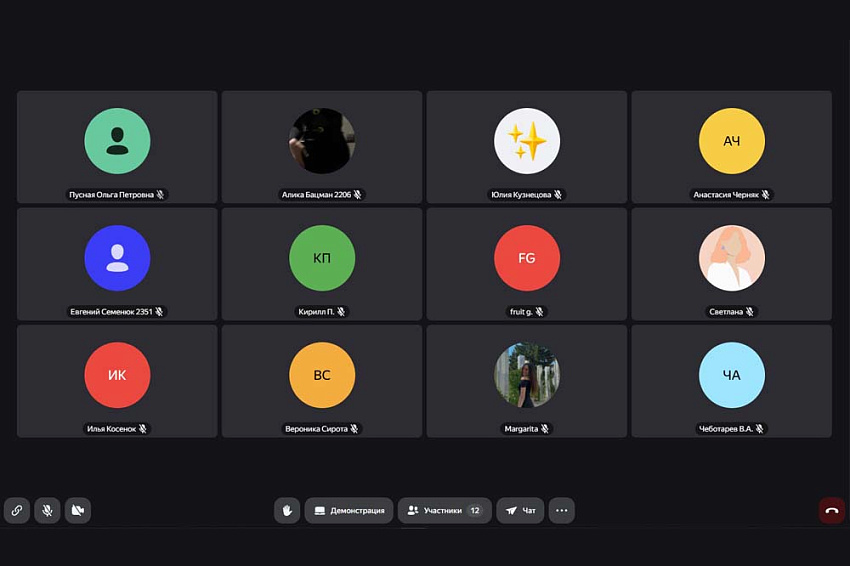850x566 pixels.
Task: Copy the meeting link with the chain icon
Action: click(x=16, y=510)
